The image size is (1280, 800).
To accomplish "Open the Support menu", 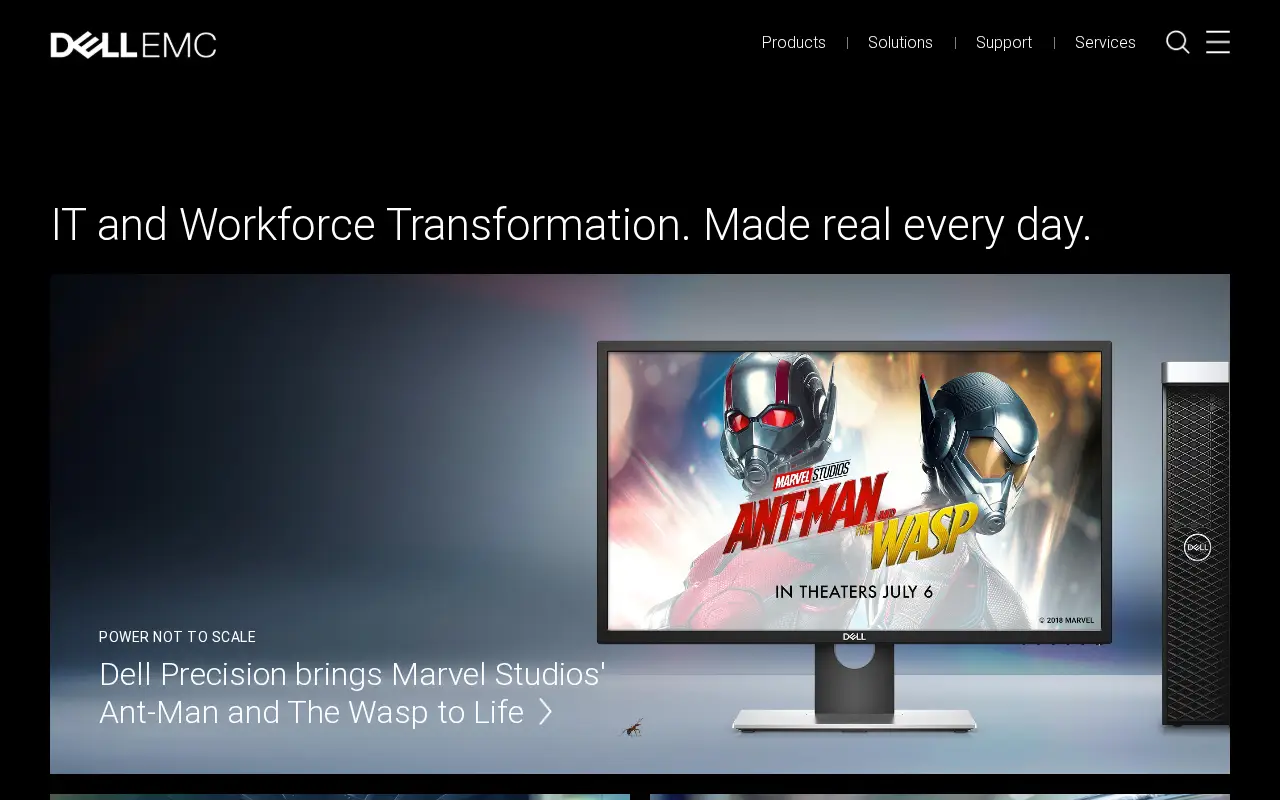I will (1004, 42).
